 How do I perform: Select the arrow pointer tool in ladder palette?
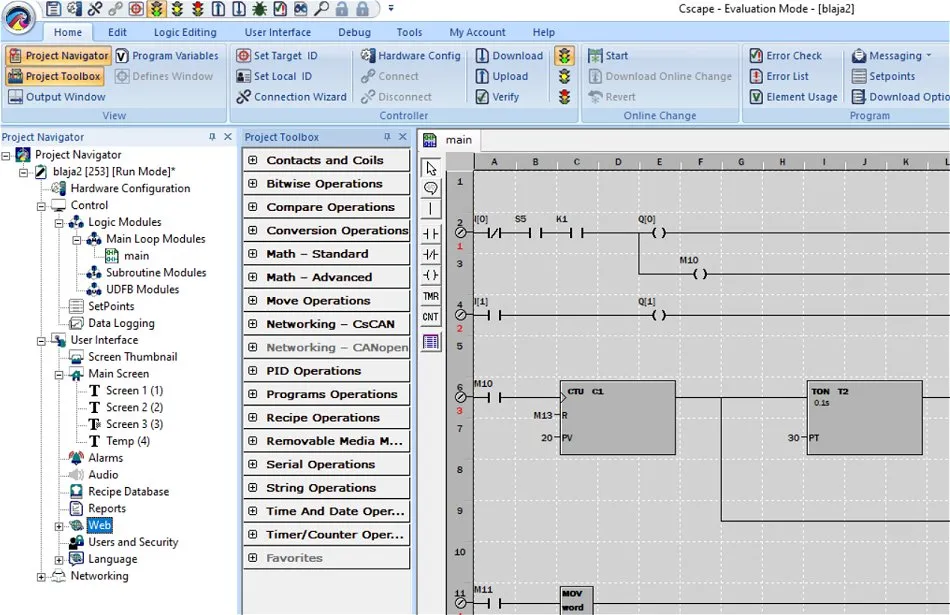click(431, 168)
